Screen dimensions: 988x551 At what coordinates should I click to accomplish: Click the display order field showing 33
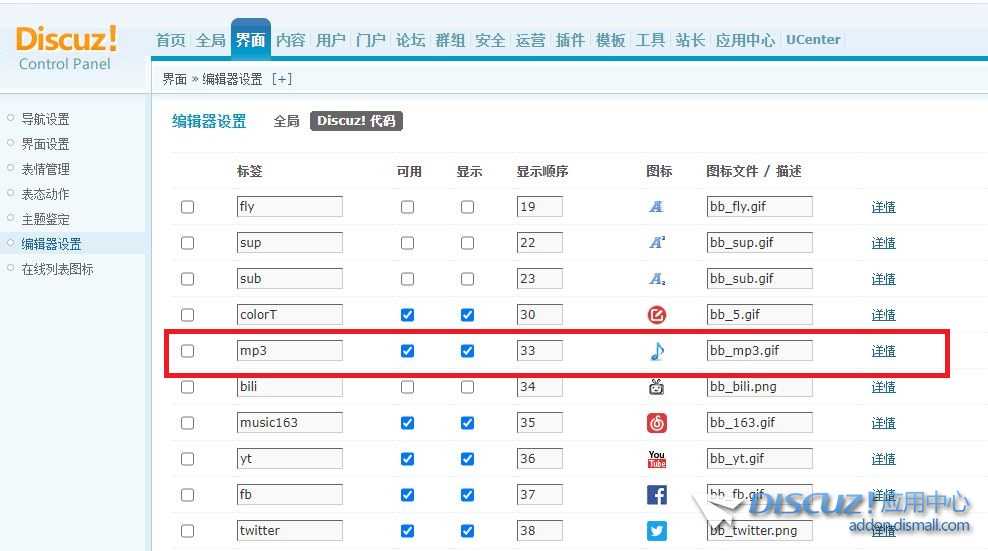(x=540, y=351)
